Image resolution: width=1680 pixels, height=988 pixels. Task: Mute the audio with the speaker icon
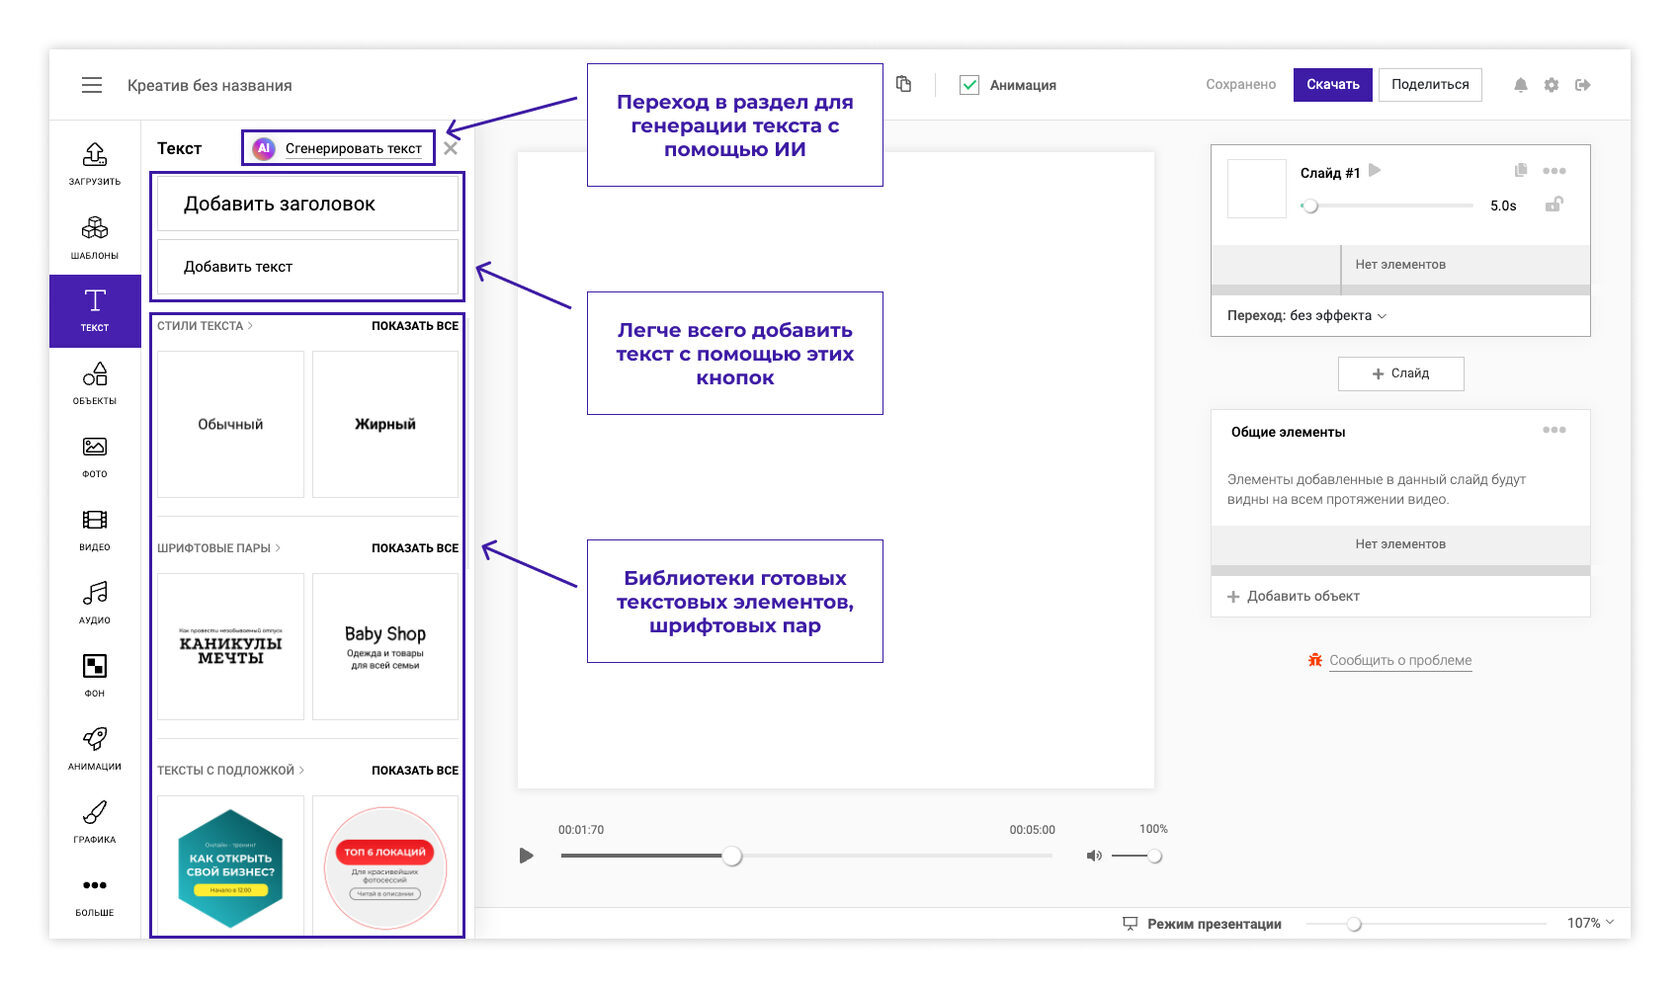tap(1094, 856)
